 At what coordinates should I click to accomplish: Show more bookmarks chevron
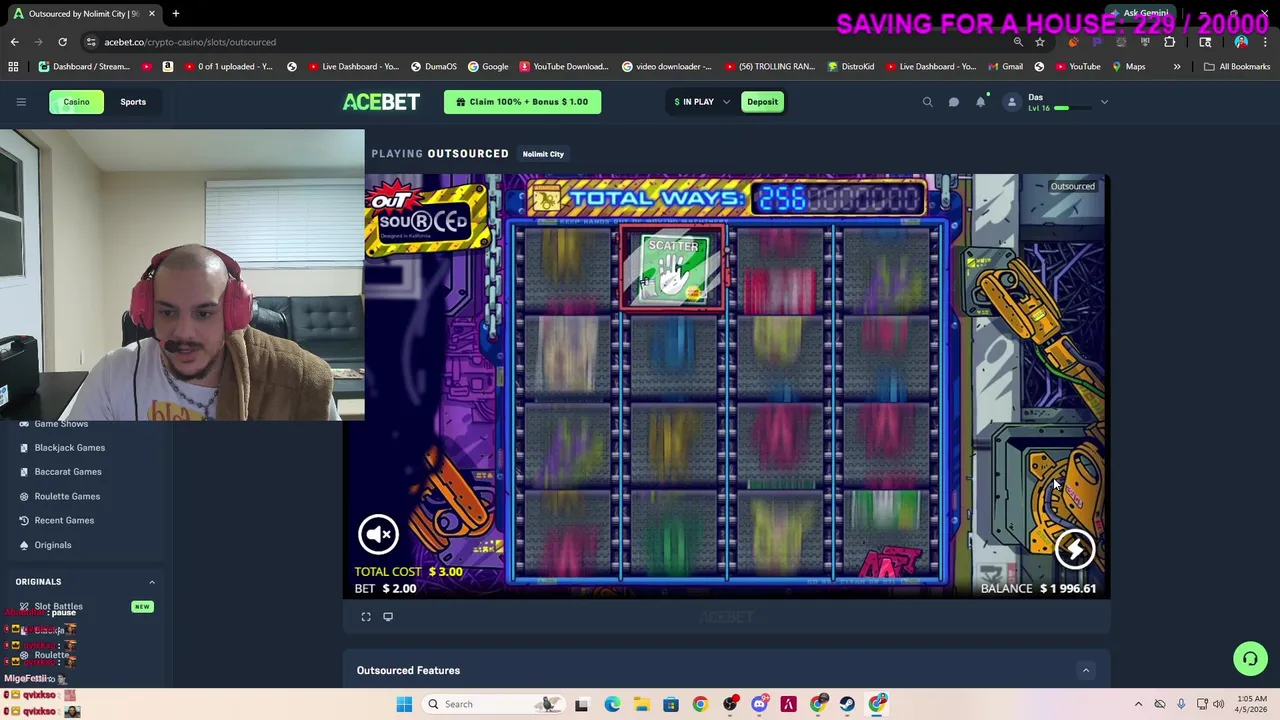click(x=1177, y=67)
